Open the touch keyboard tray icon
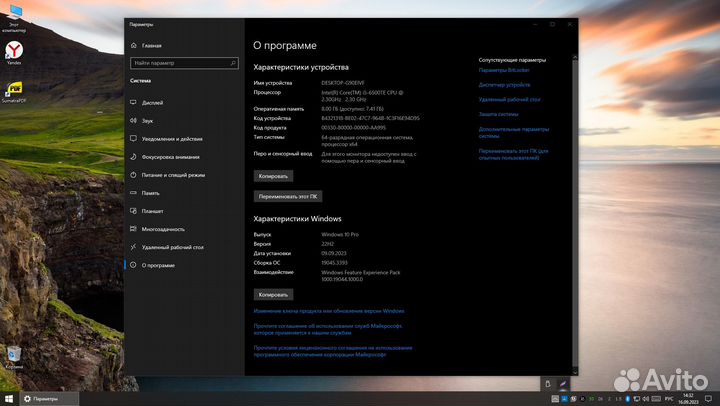The image size is (720, 406). (656, 399)
